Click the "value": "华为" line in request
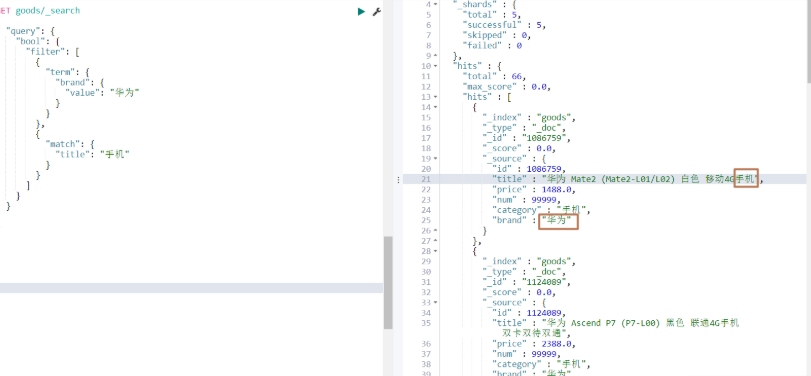 (102, 93)
